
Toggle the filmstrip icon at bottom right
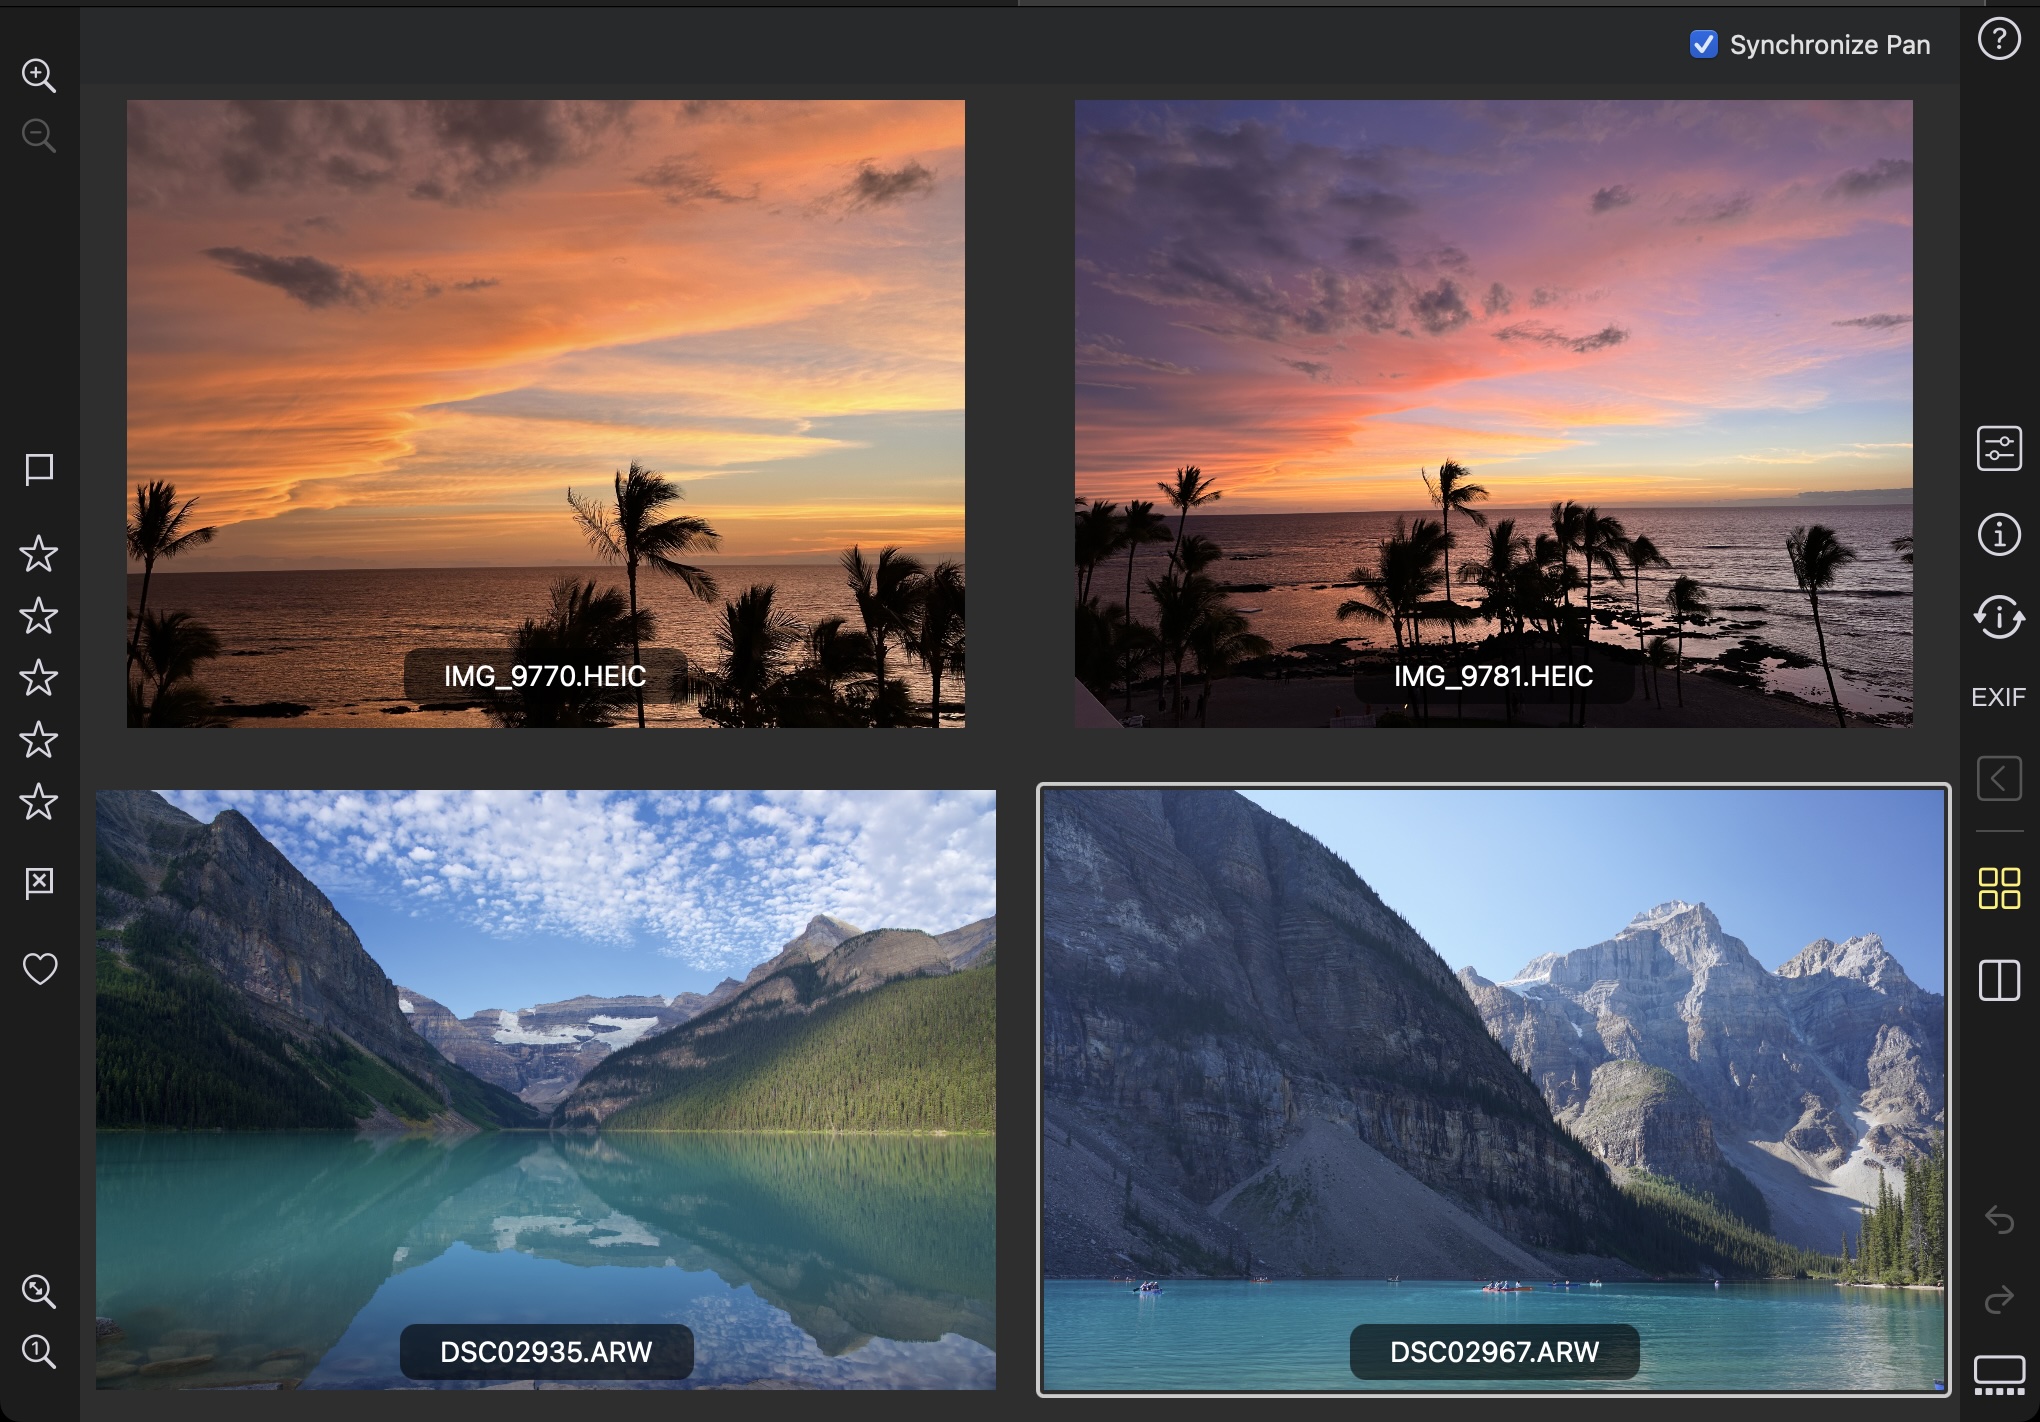click(1998, 1375)
